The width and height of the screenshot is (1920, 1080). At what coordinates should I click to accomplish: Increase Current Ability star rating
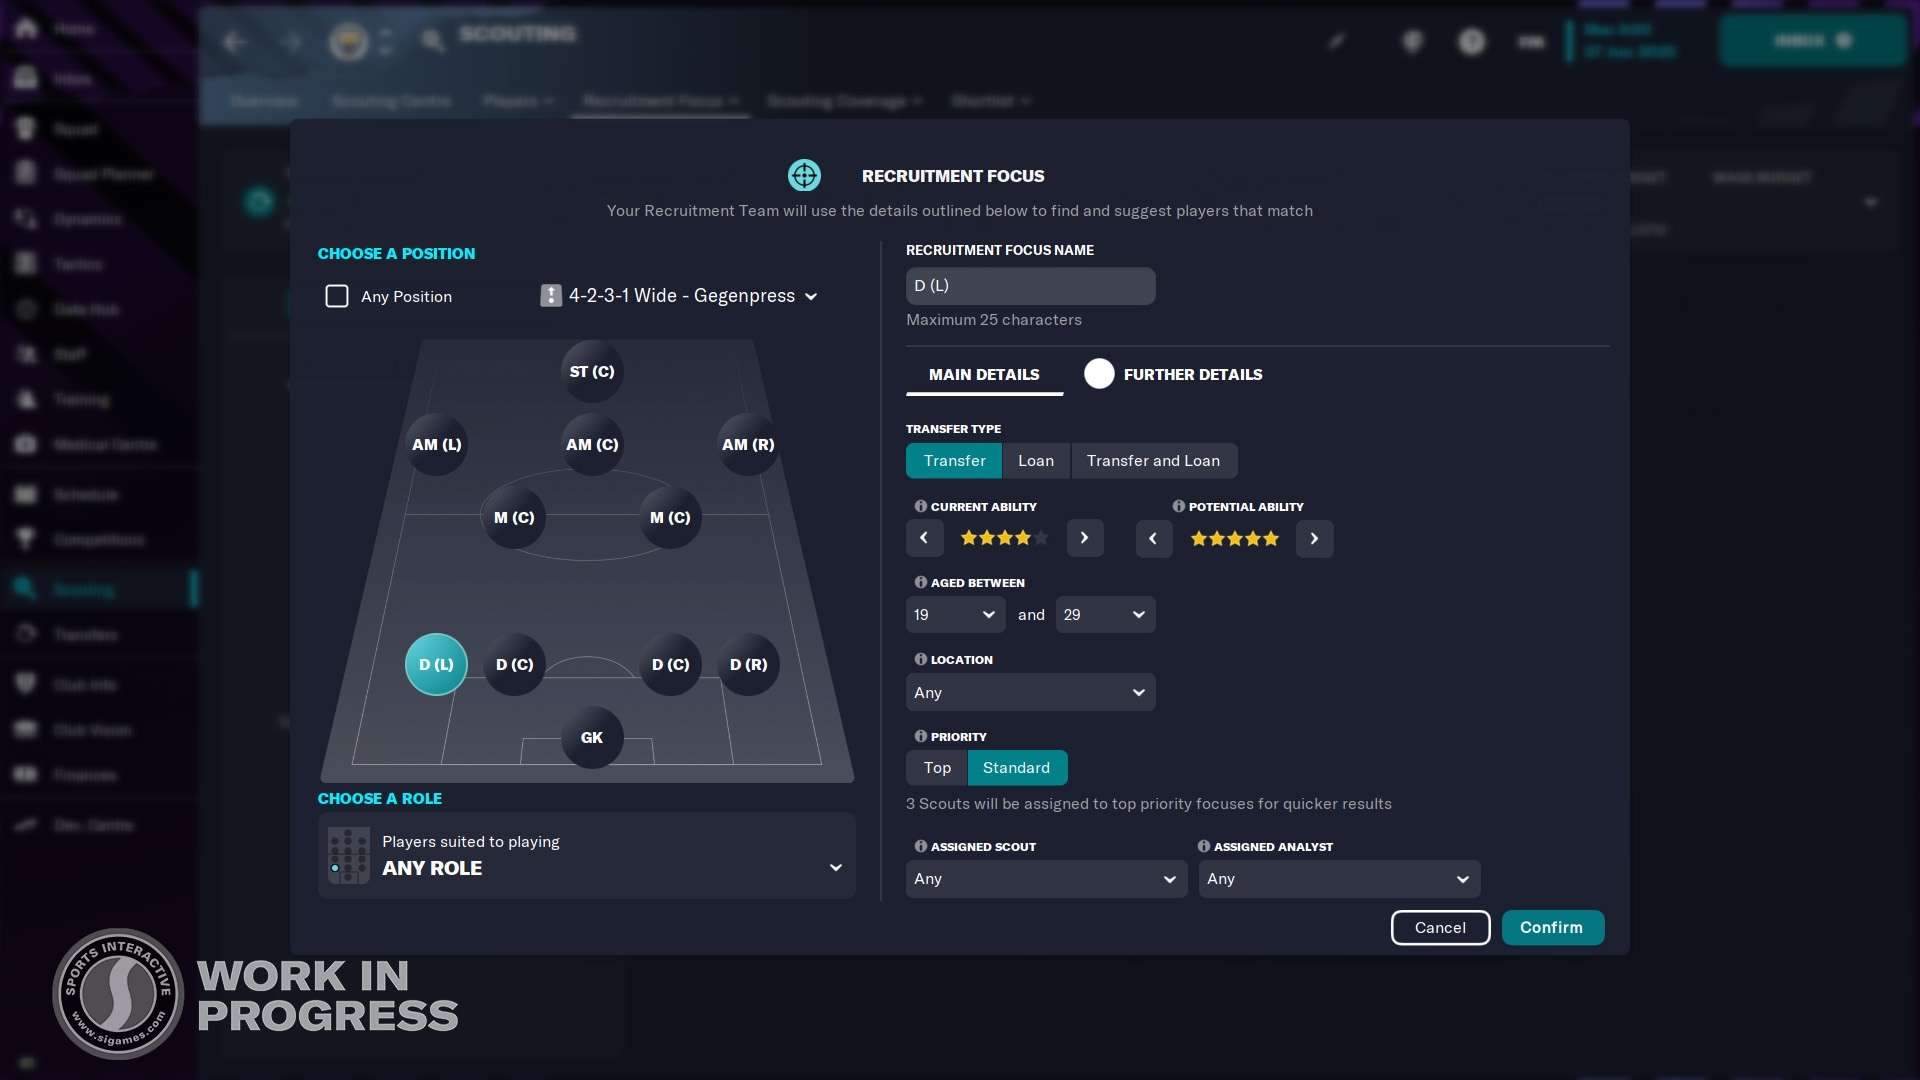coord(1084,537)
